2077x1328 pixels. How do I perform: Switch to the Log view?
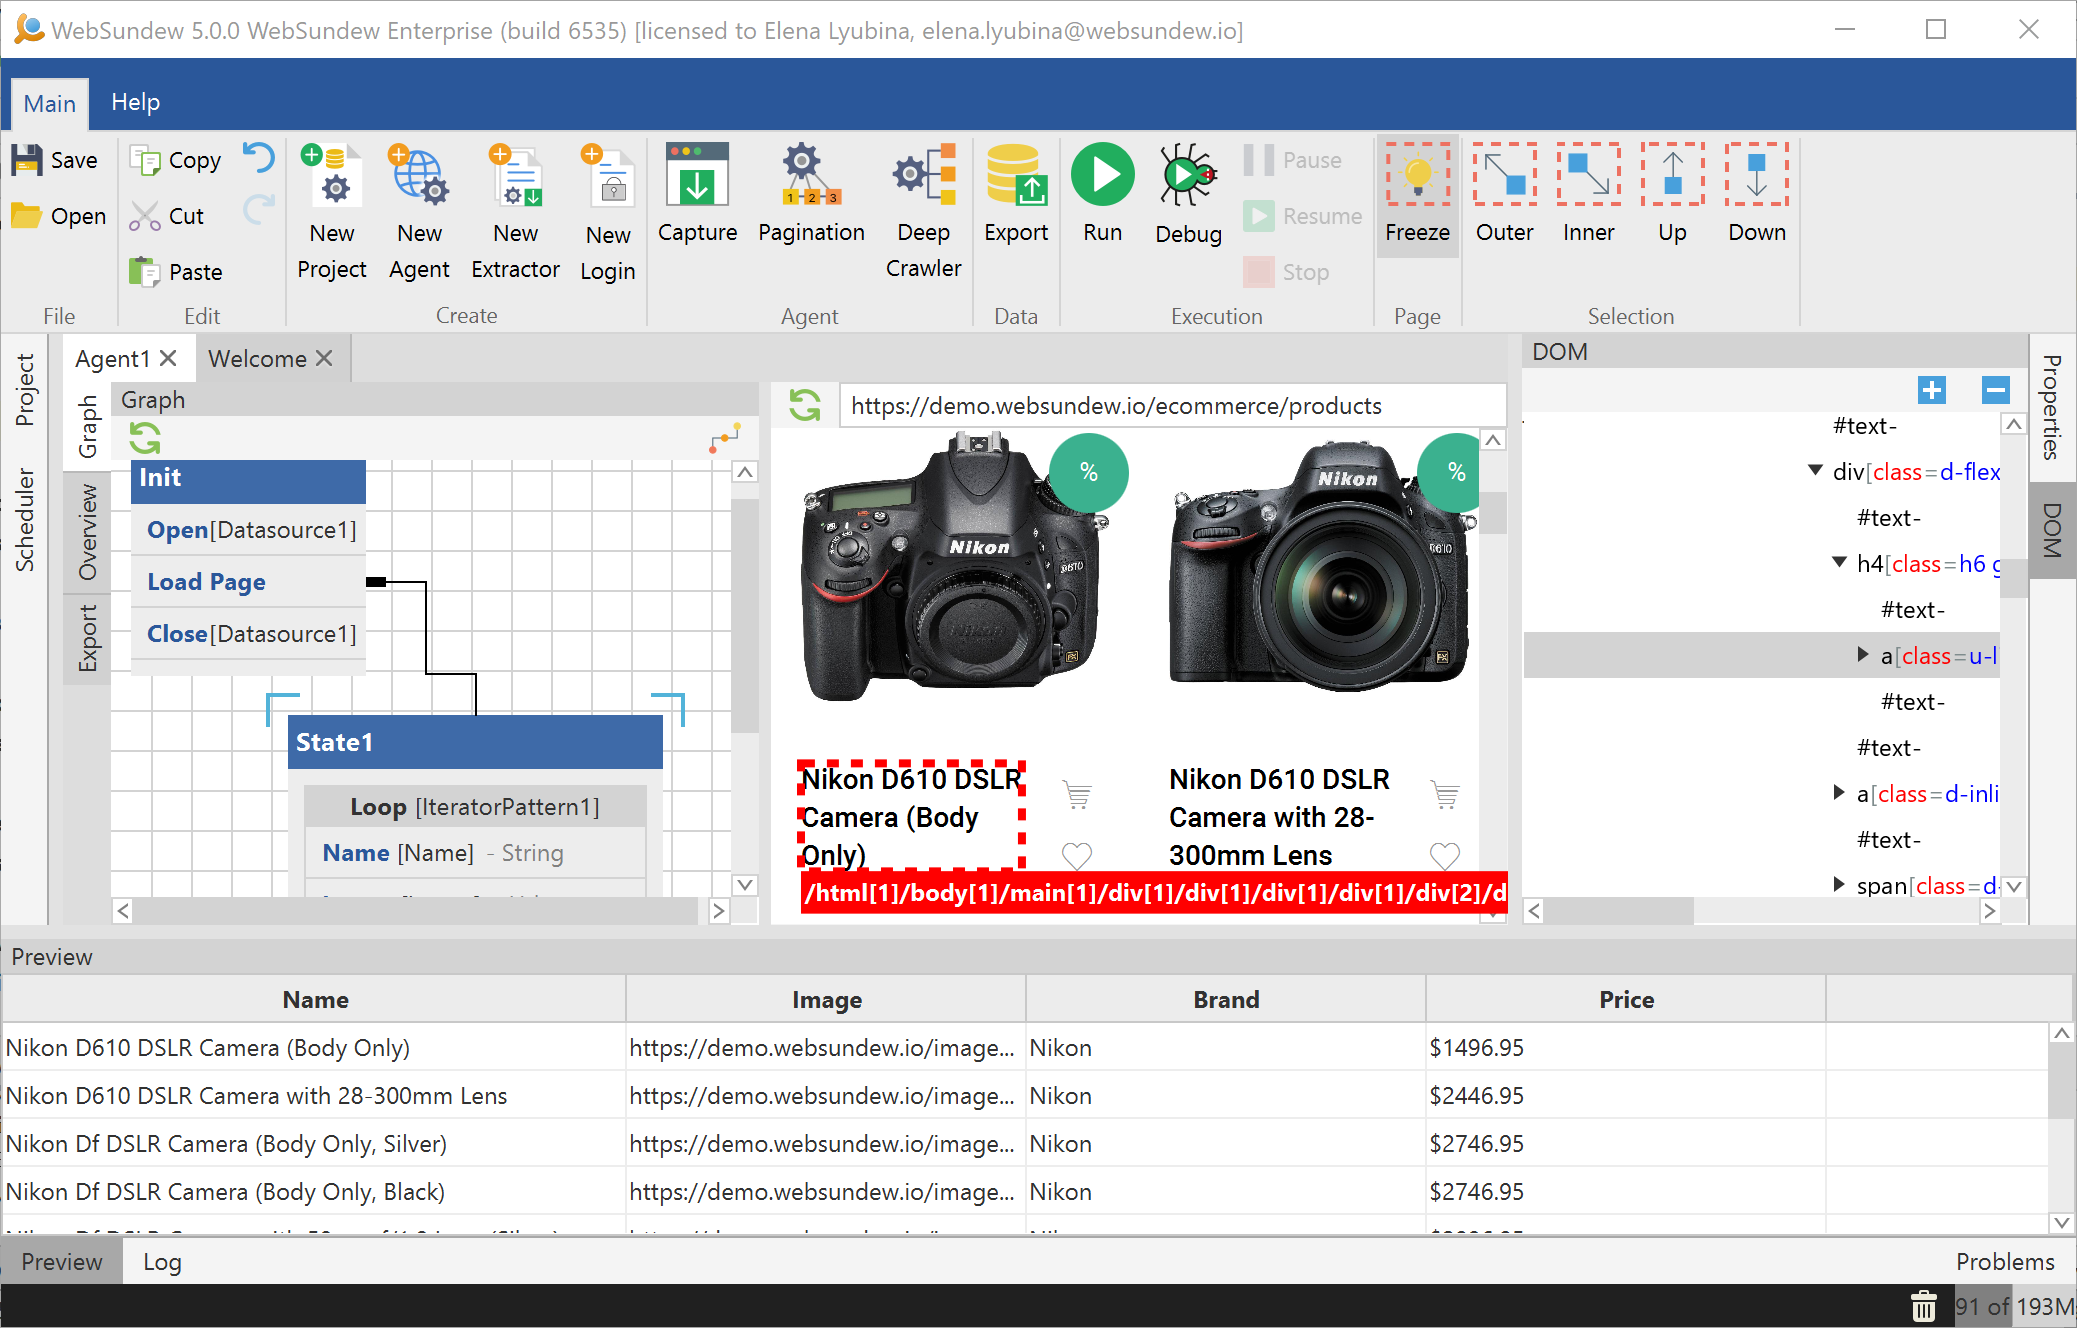[162, 1261]
